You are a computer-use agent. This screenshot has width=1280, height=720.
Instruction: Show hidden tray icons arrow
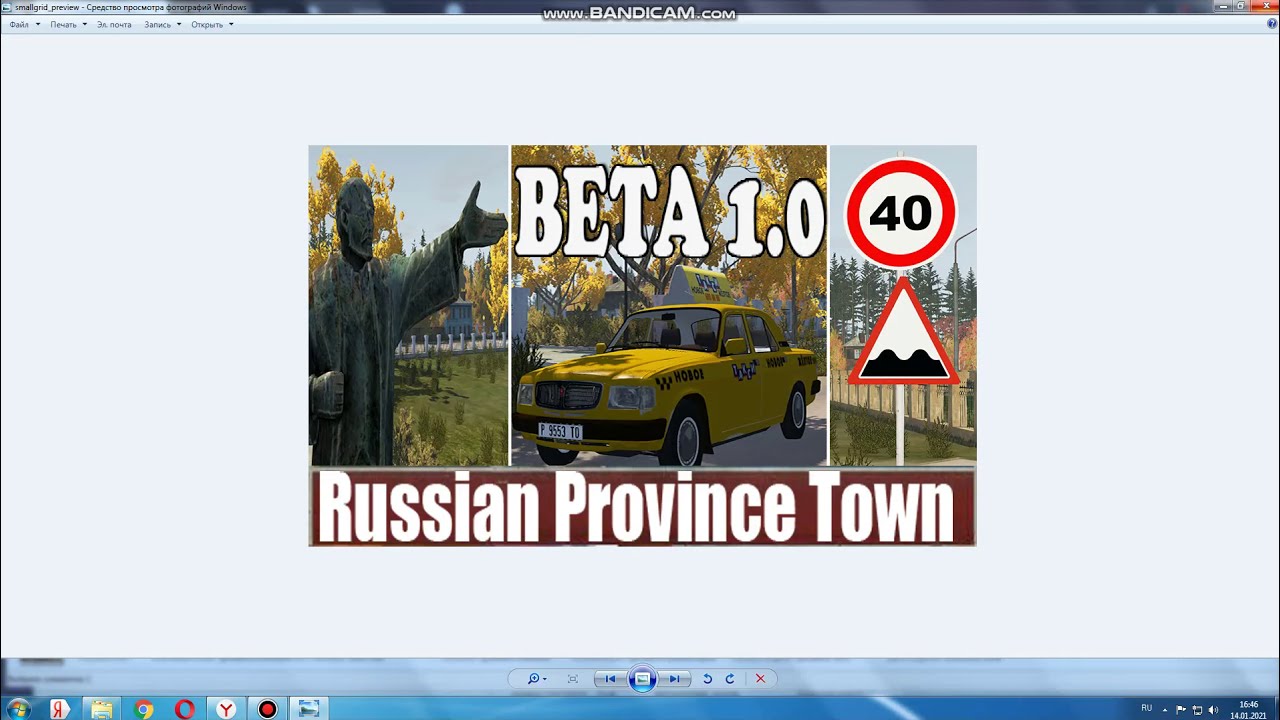coord(1165,709)
